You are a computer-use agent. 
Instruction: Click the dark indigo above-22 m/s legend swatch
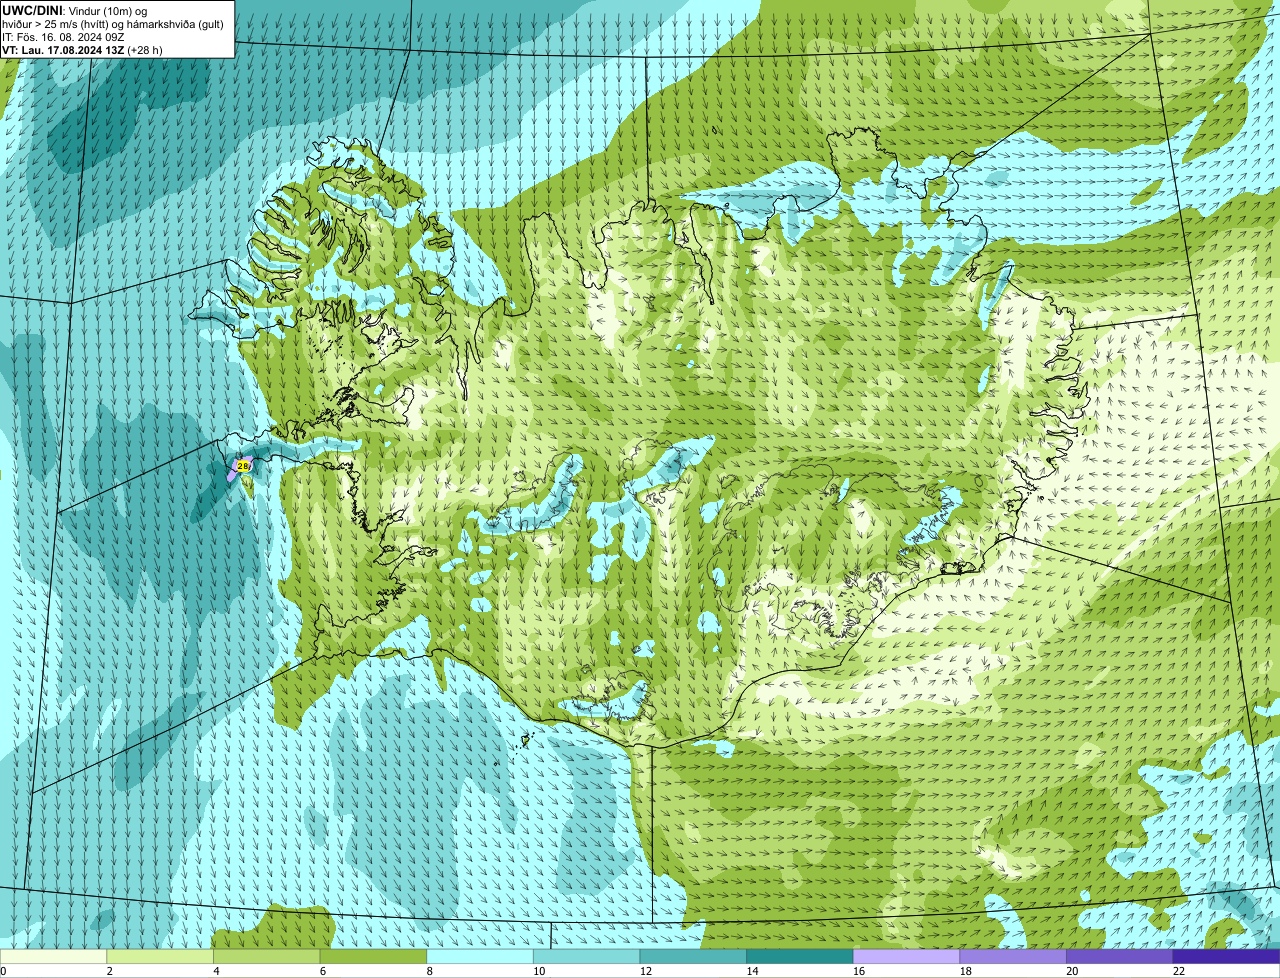click(x=1226, y=956)
